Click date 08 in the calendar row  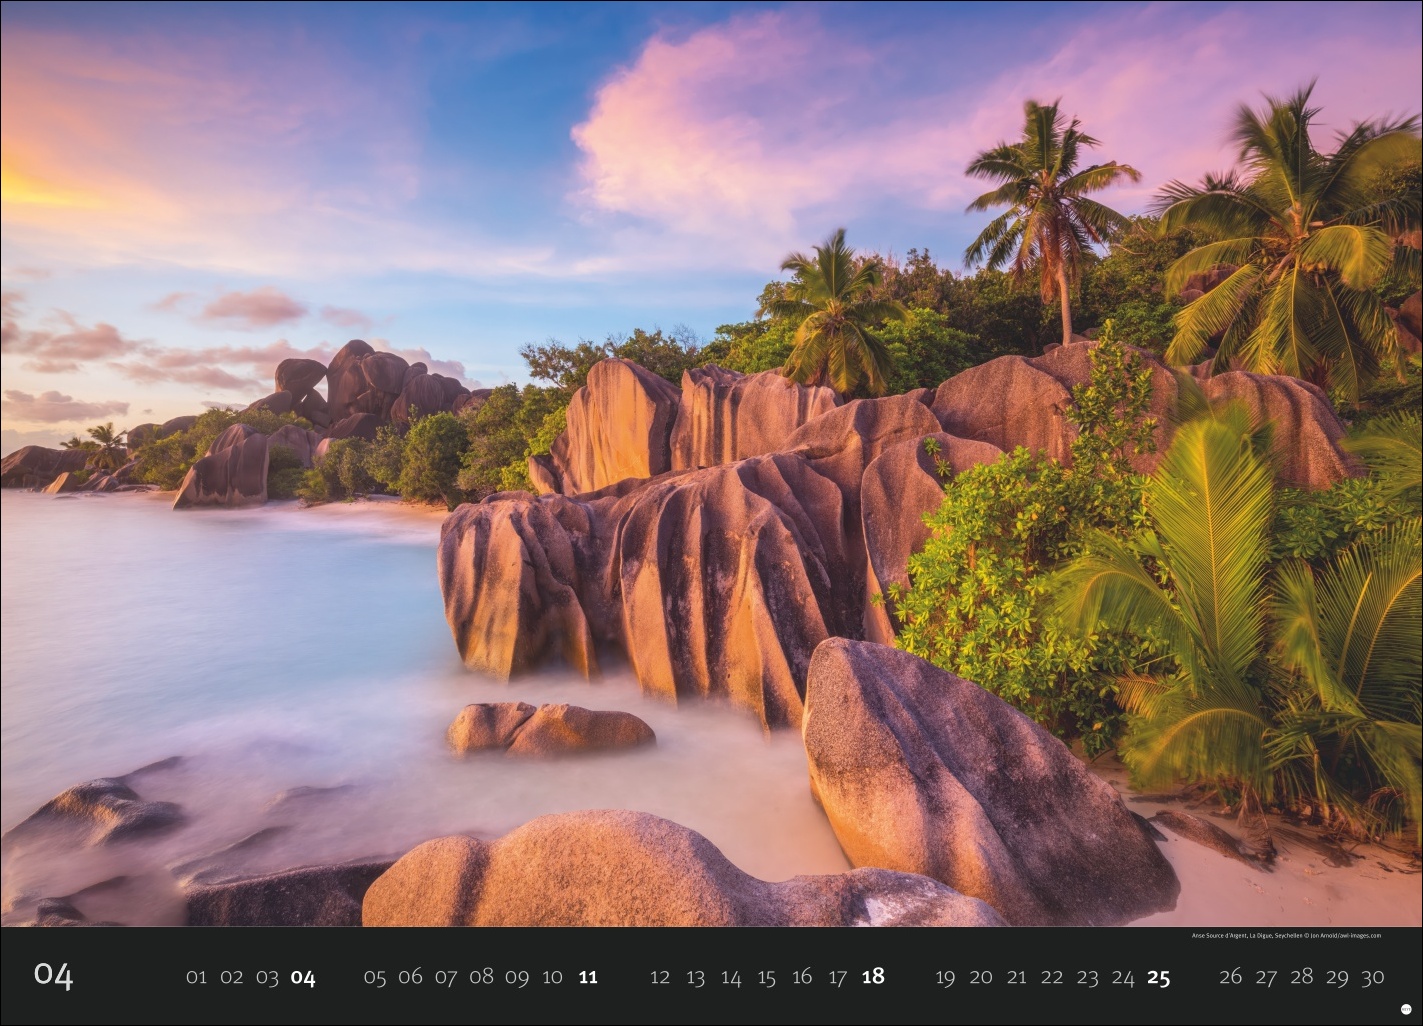pyautogui.click(x=481, y=977)
